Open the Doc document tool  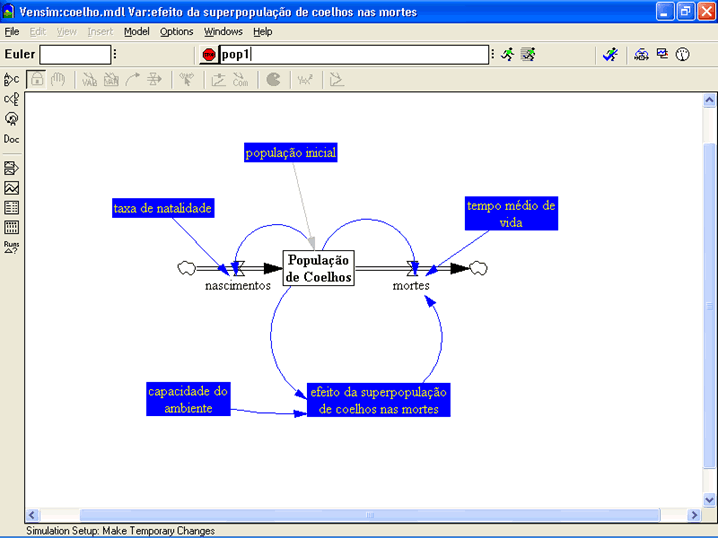click(x=12, y=139)
